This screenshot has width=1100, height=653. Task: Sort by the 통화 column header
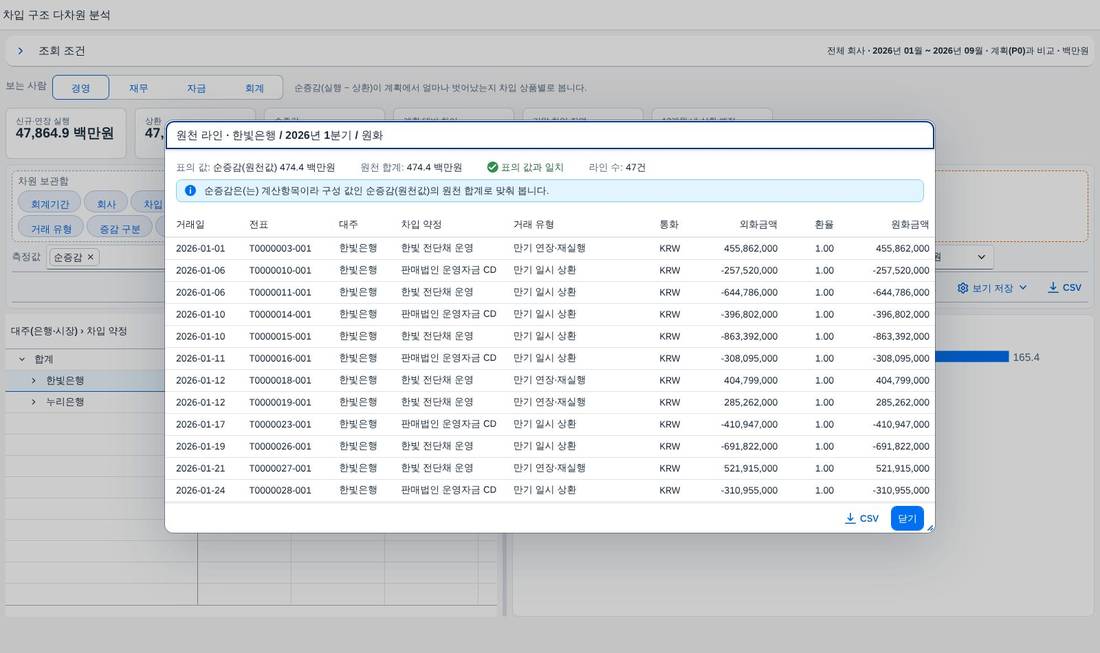[x=669, y=224]
